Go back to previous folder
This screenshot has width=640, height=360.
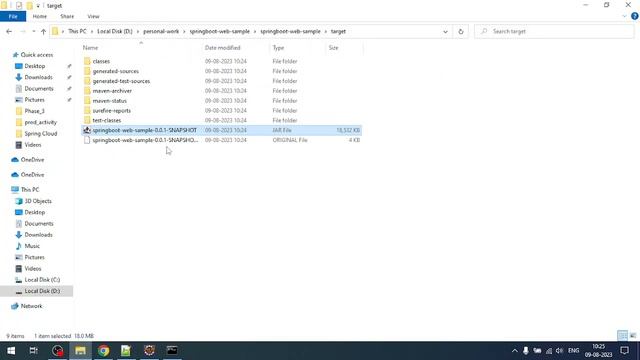point(9,31)
